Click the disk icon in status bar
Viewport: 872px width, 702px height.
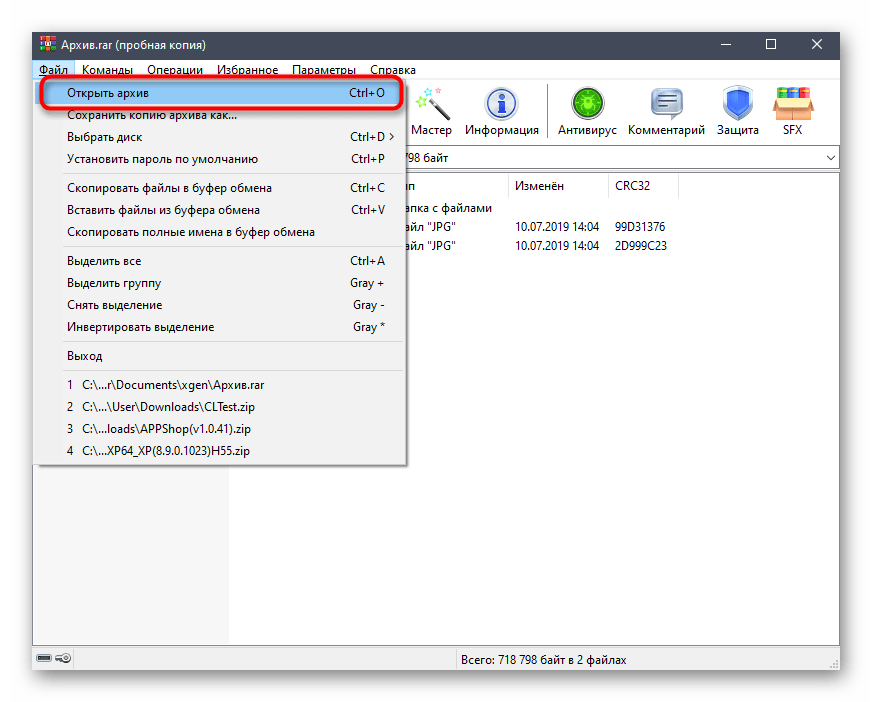pos(44,658)
